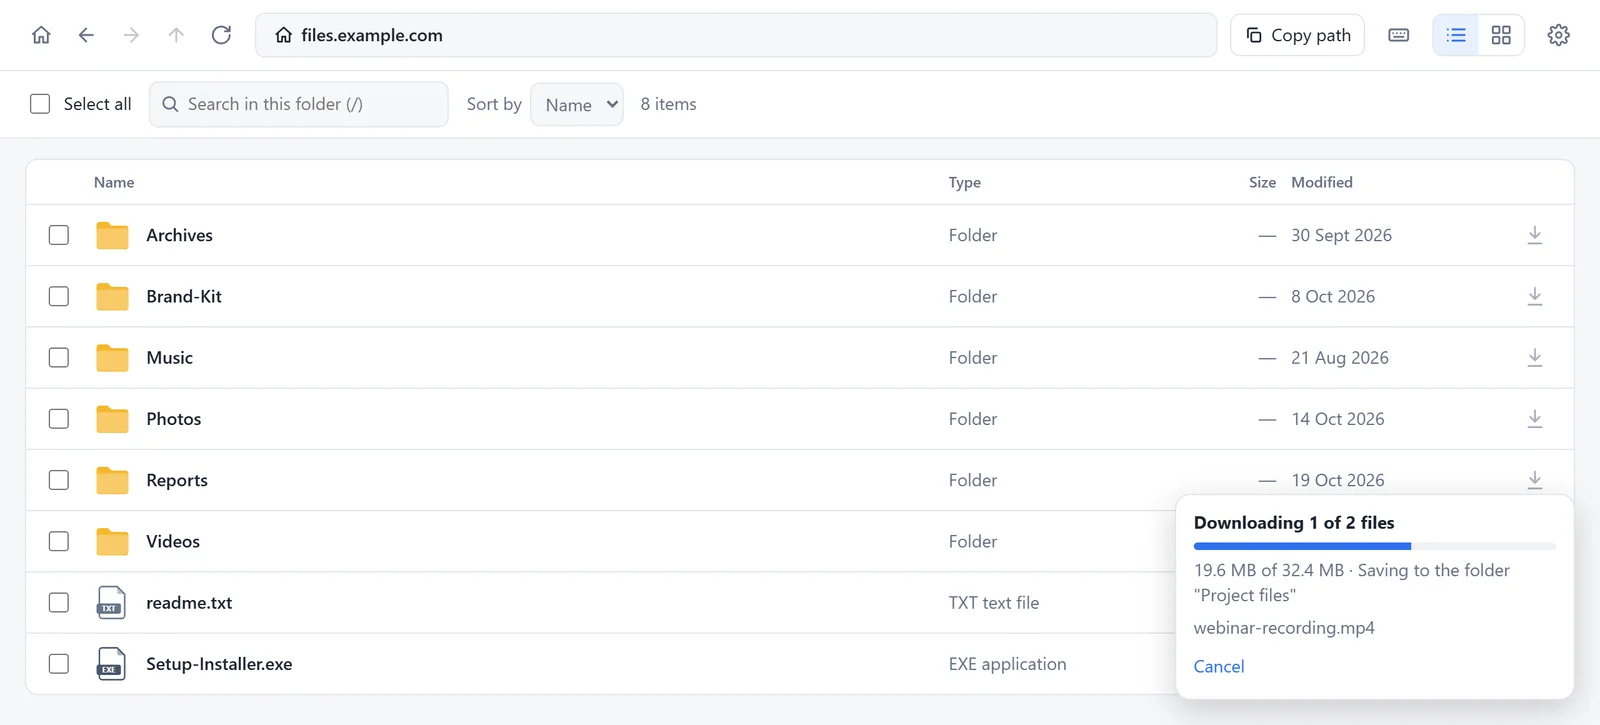
Task: Focus the Search in this folder field
Action: tap(298, 104)
